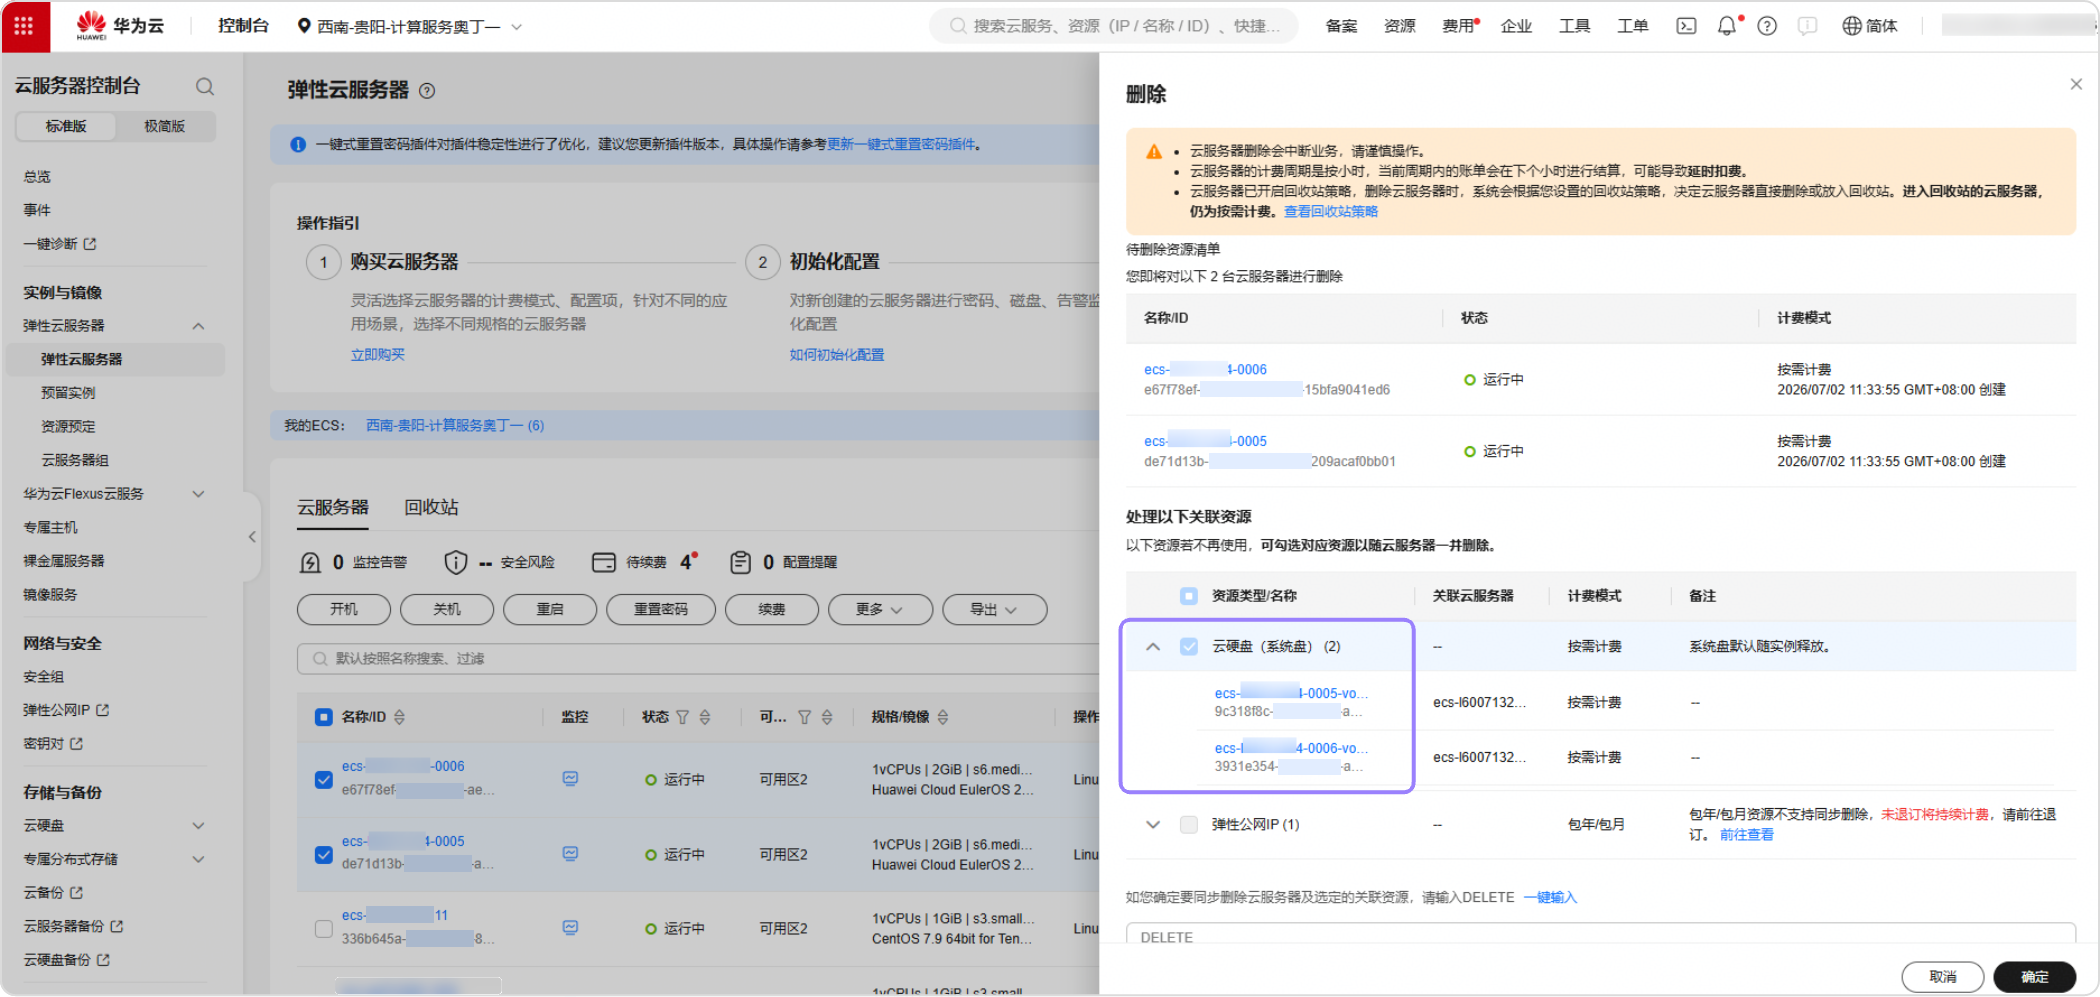Sort by the 名称/ID column arrows
The height and width of the screenshot is (997, 2100).
coord(400,717)
